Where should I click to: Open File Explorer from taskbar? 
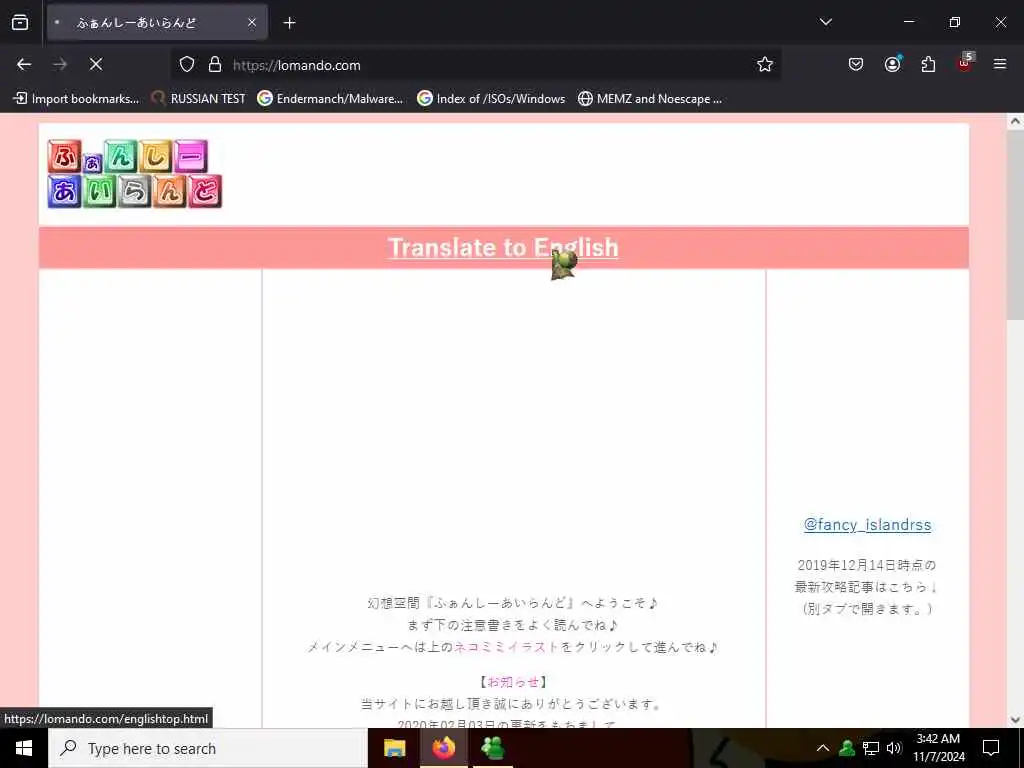[394, 748]
